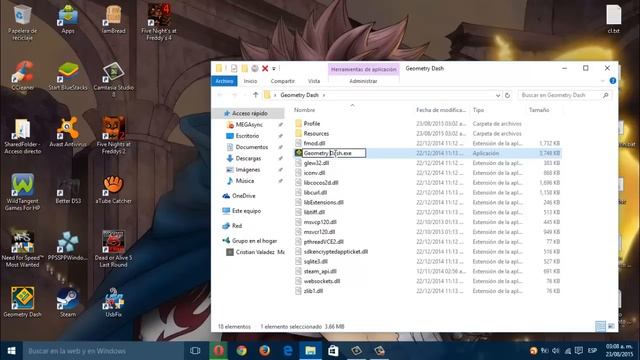Sort by the Tipo column header
640x360 pixels.
coord(478,110)
